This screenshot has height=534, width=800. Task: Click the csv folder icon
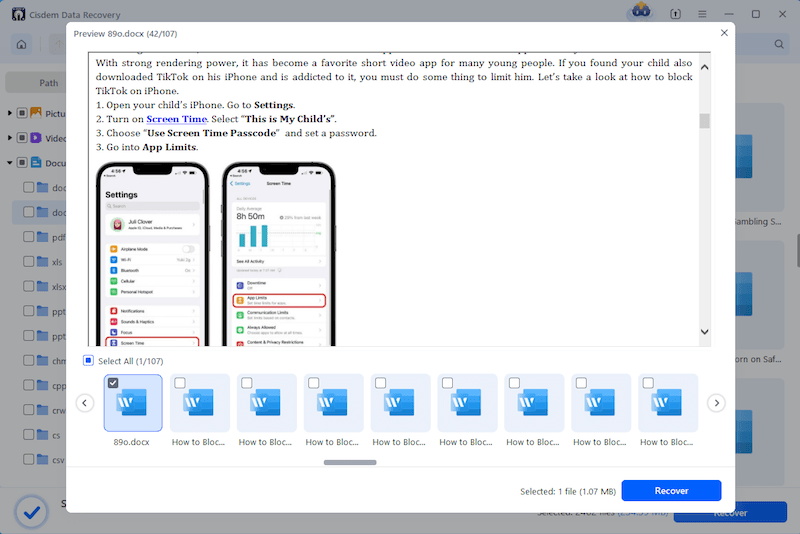click(43, 460)
